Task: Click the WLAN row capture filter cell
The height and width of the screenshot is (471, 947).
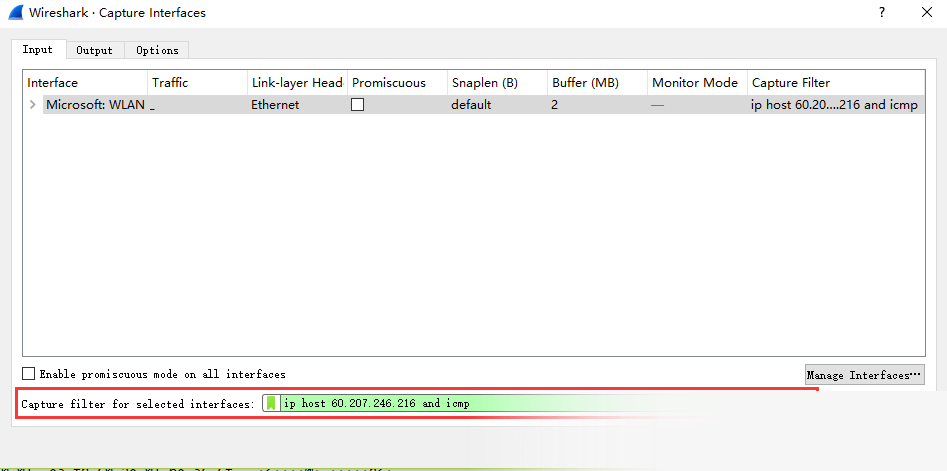Action: pos(834,104)
